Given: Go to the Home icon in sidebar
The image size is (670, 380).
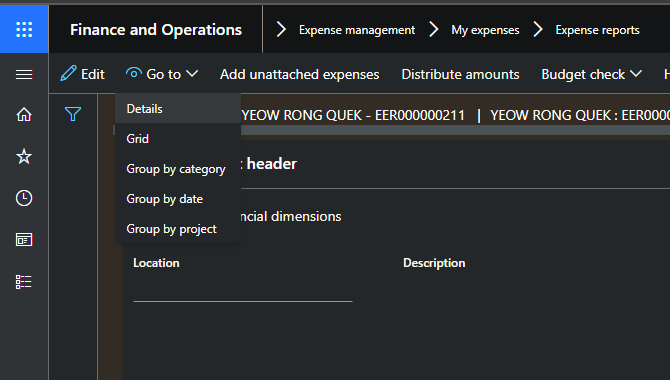Looking at the screenshot, I should [24, 115].
